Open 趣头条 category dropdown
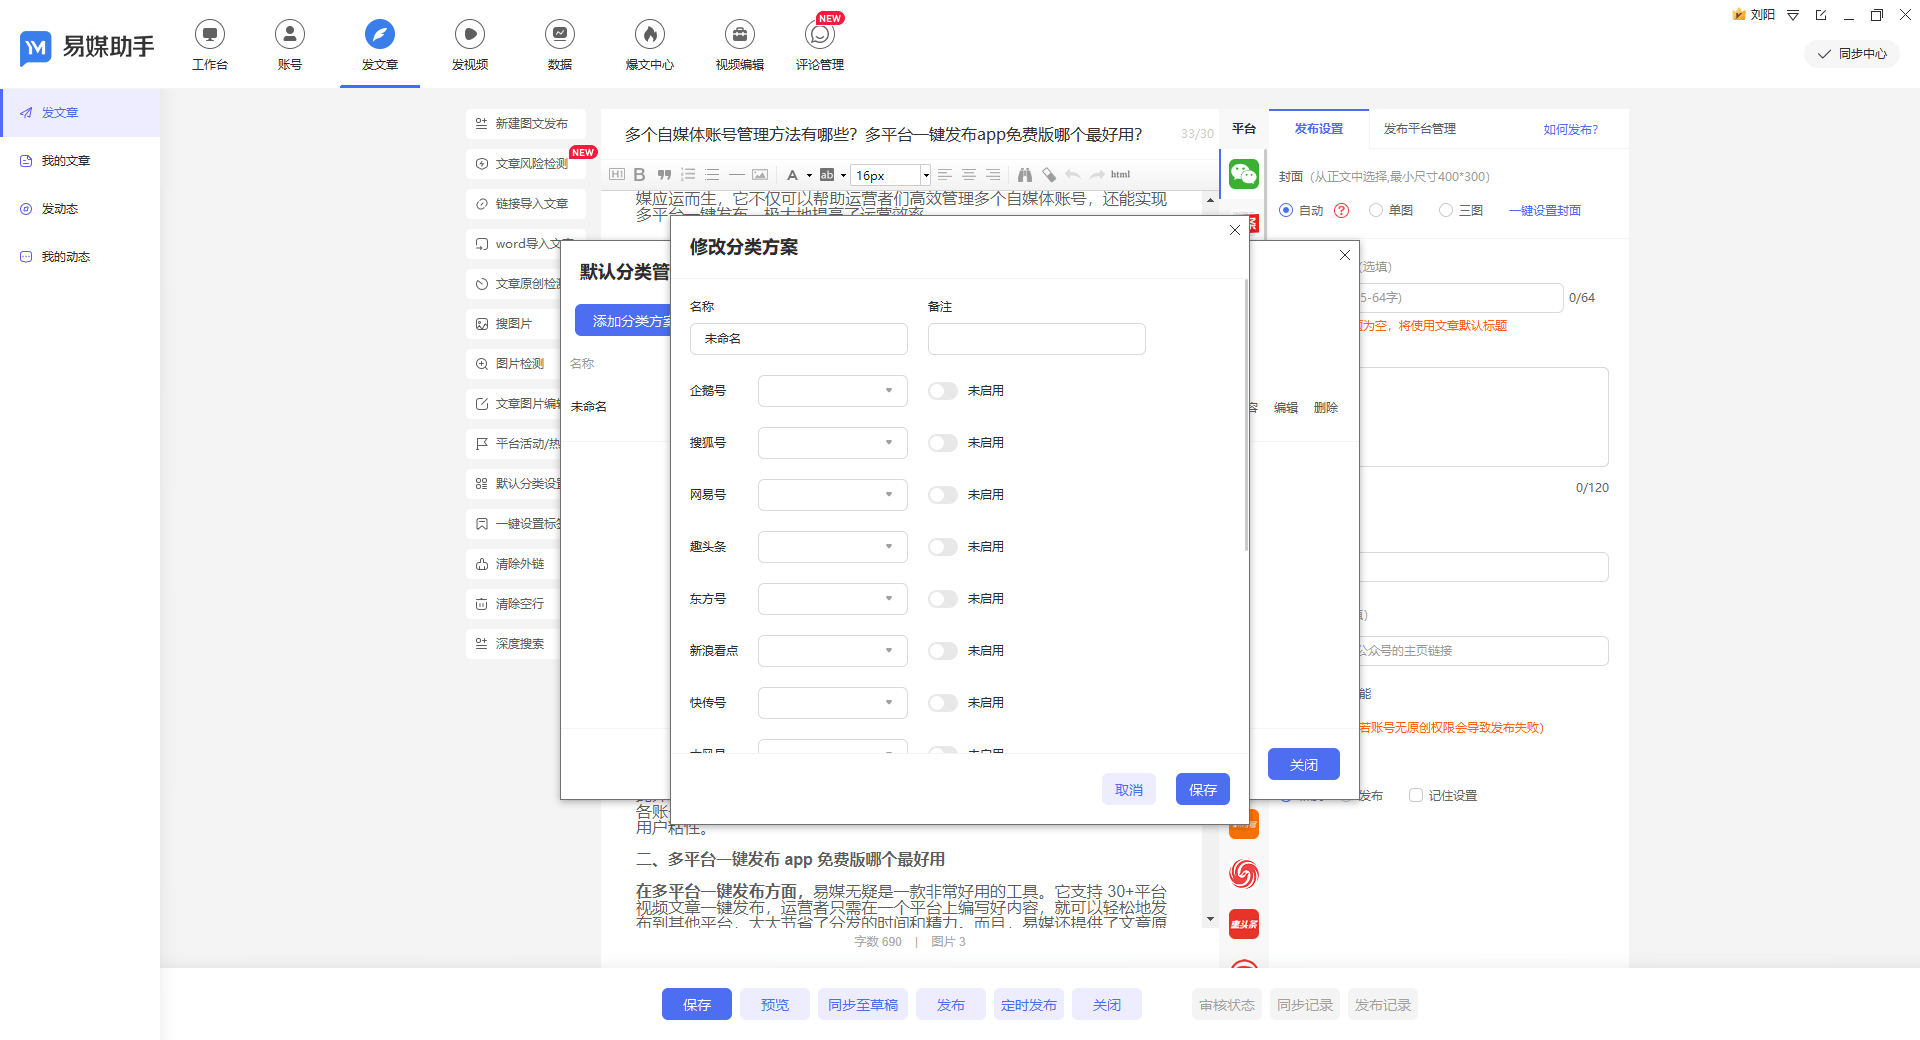This screenshot has height=1040, width=1920. pos(833,547)
